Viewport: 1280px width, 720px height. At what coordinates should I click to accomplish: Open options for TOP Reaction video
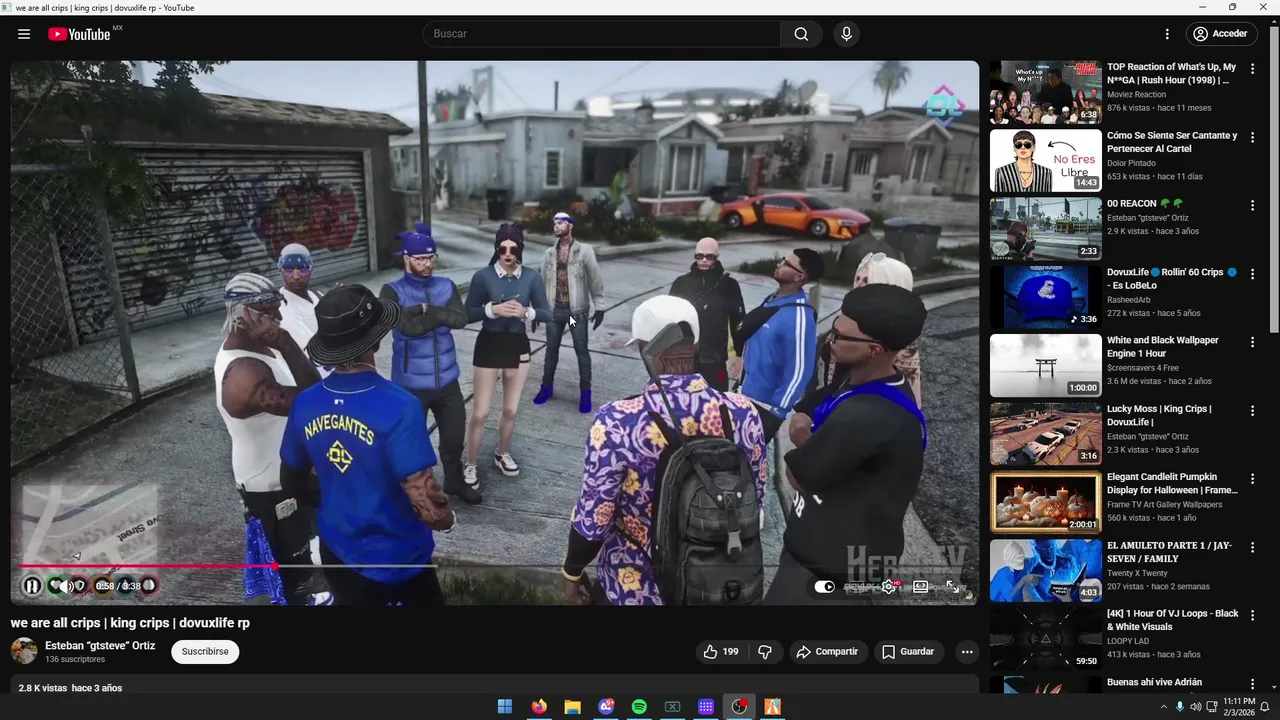click(x=1252, y=69)
